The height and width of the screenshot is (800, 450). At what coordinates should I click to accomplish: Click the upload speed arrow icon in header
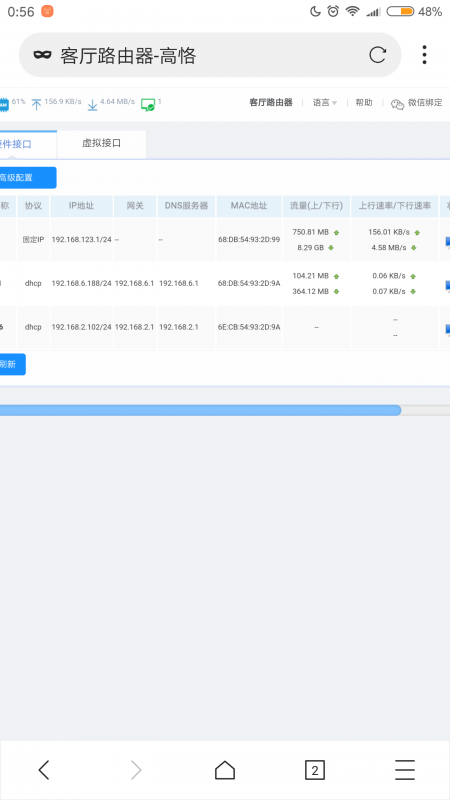coord(36,105)
